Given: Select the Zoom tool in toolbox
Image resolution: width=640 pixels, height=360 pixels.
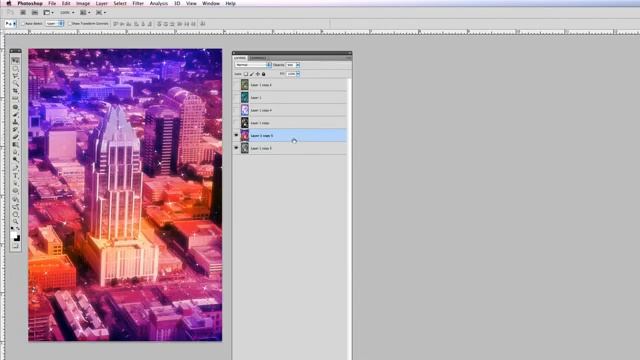Looking at the screenshot, I should pos(16,222).
